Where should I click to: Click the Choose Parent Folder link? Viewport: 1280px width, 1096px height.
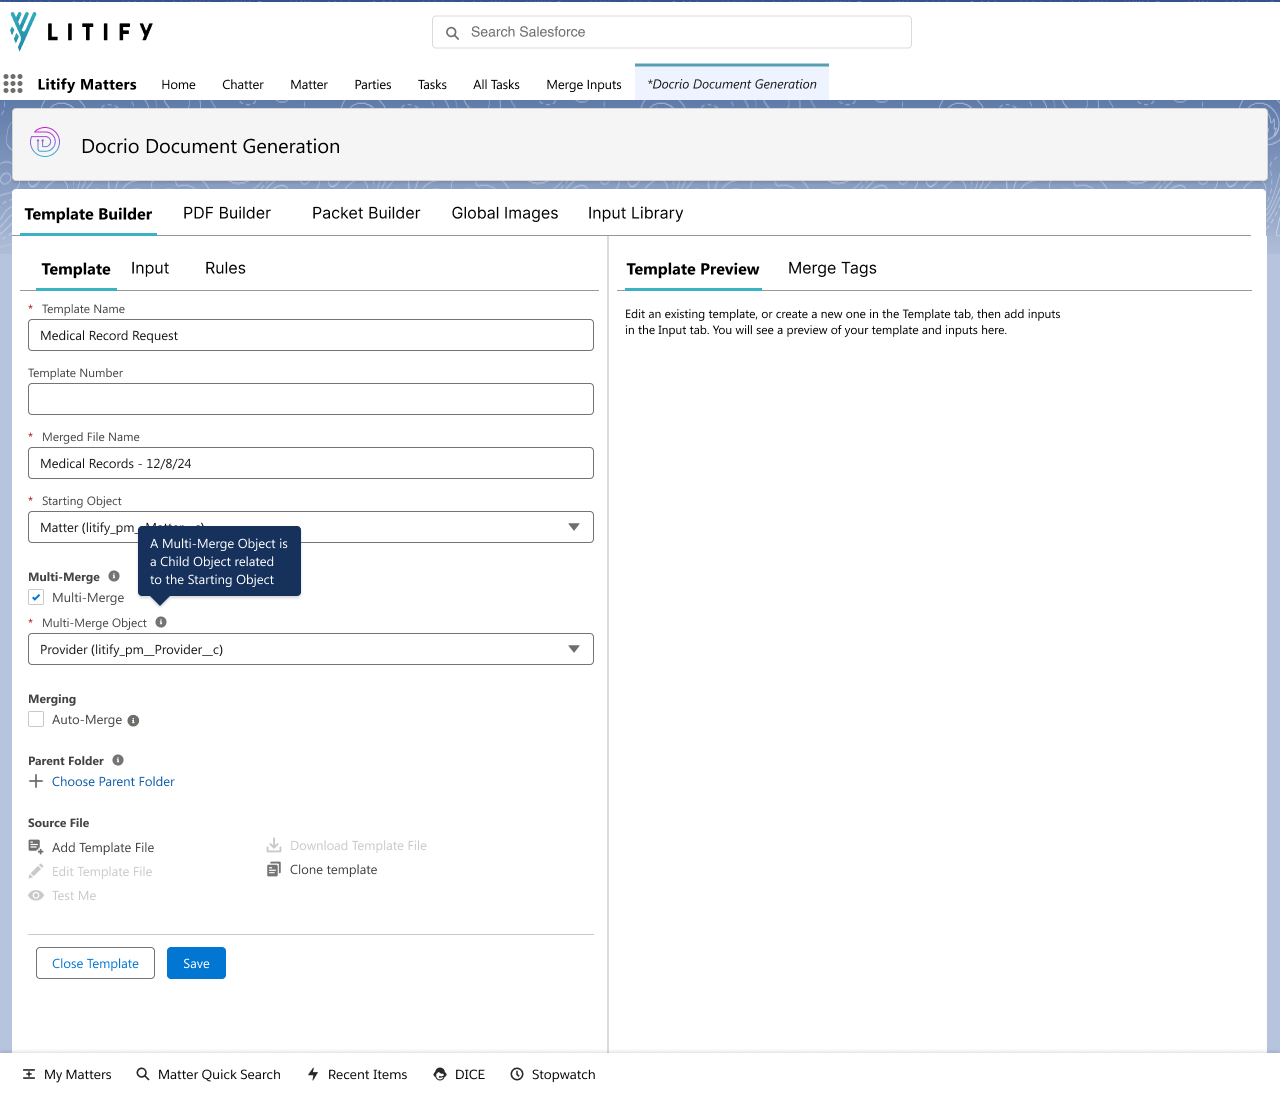point(113,782)
